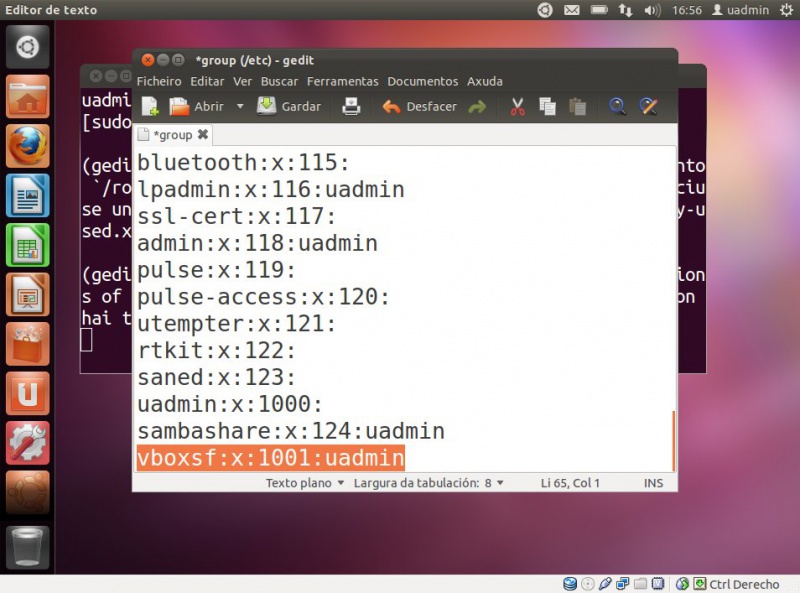This screenshot has height=593, width=800.
Task: Copy selection with the copy icon
Action: pos(547,107)
